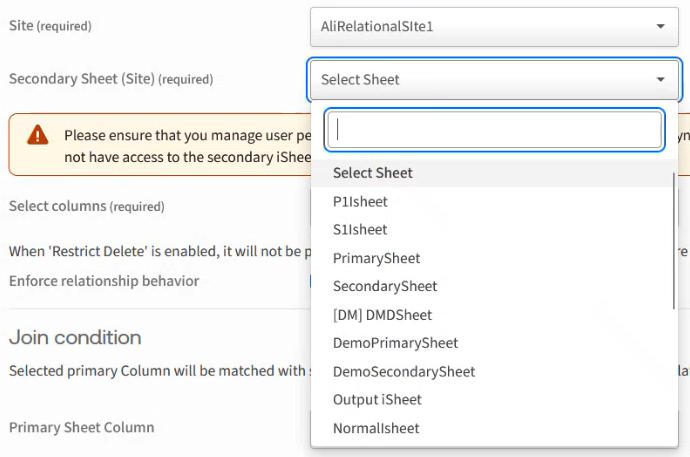Viewport: 690px width, 457px height.
Task: Choose SecondarySheet from the options
Action: pos(385,286)
